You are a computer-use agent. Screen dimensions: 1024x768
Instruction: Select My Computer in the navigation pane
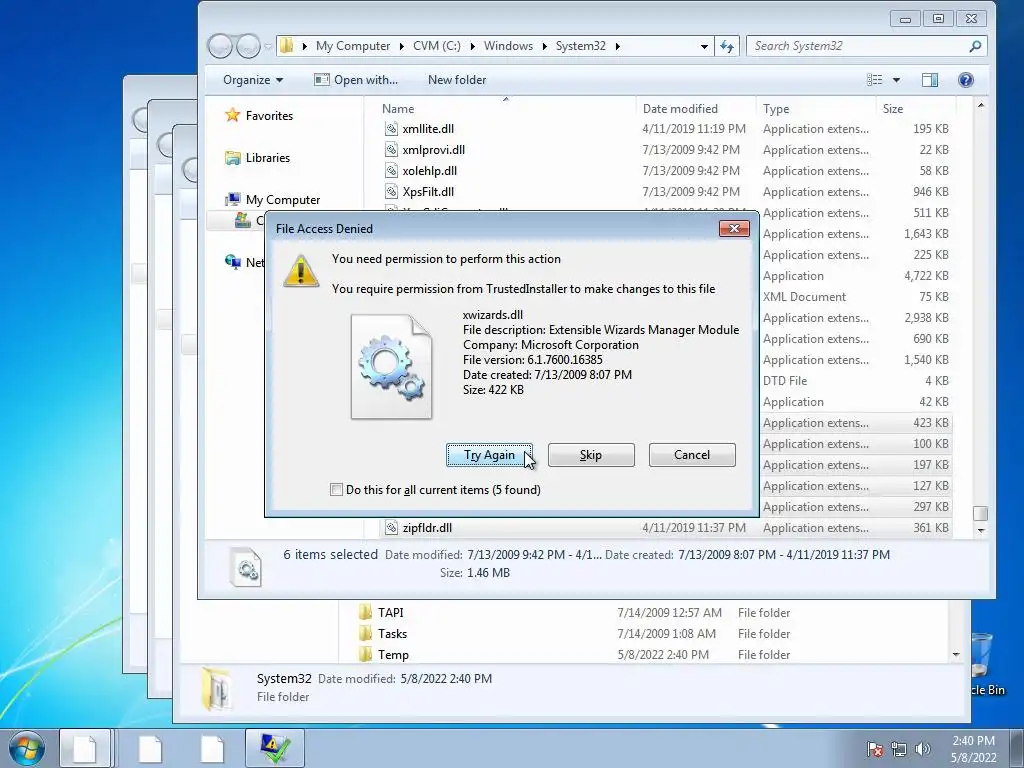click(x=282, y=200)
